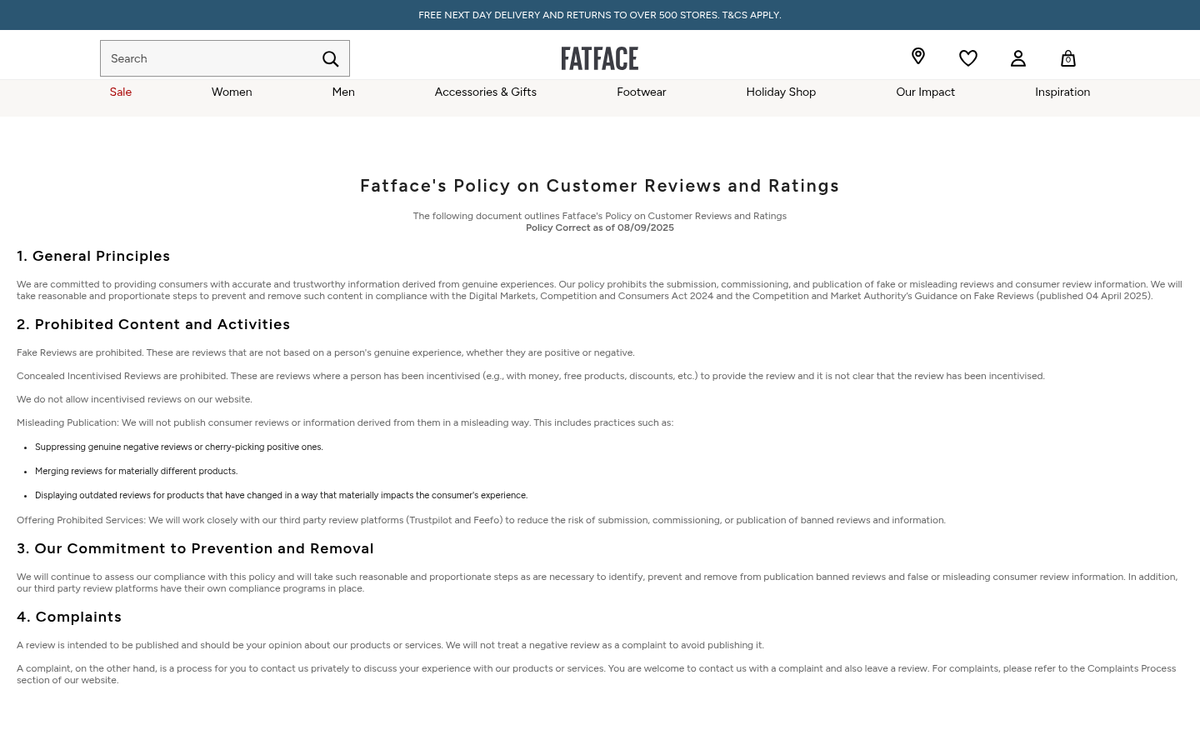Place the cursor in the Search field
The image size is (1200, 750).
click(200, 58)
